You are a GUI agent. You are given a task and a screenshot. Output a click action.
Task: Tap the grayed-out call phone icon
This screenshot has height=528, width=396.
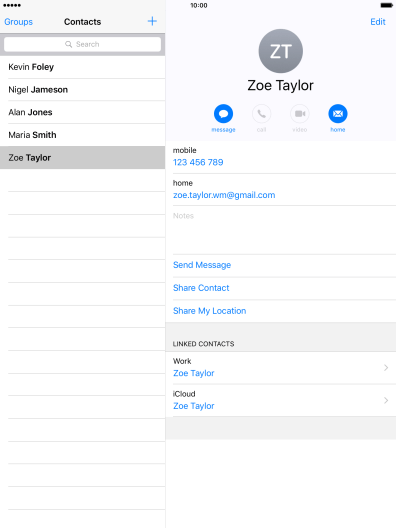tap(261, 114)
